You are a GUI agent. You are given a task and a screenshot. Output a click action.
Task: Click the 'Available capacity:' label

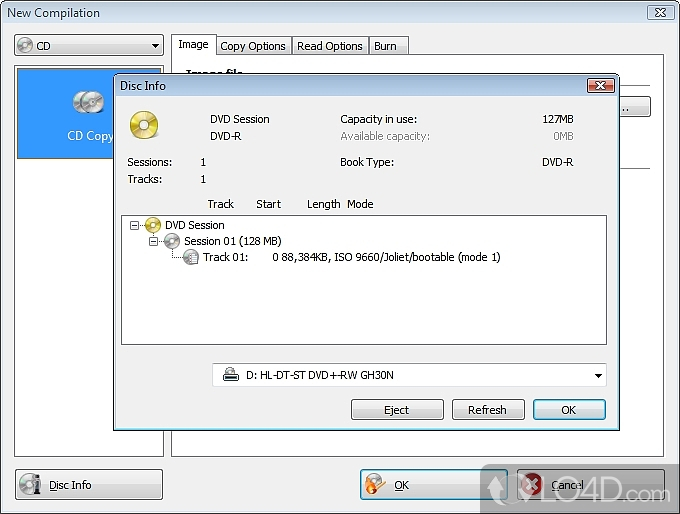385,136
